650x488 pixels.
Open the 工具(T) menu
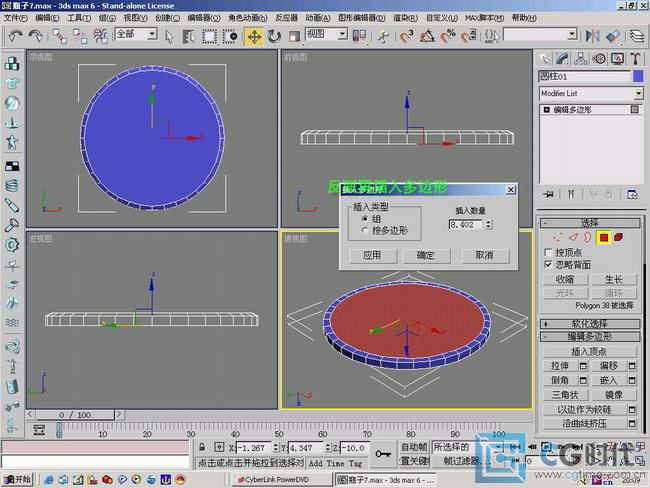[x=79, y=18]
